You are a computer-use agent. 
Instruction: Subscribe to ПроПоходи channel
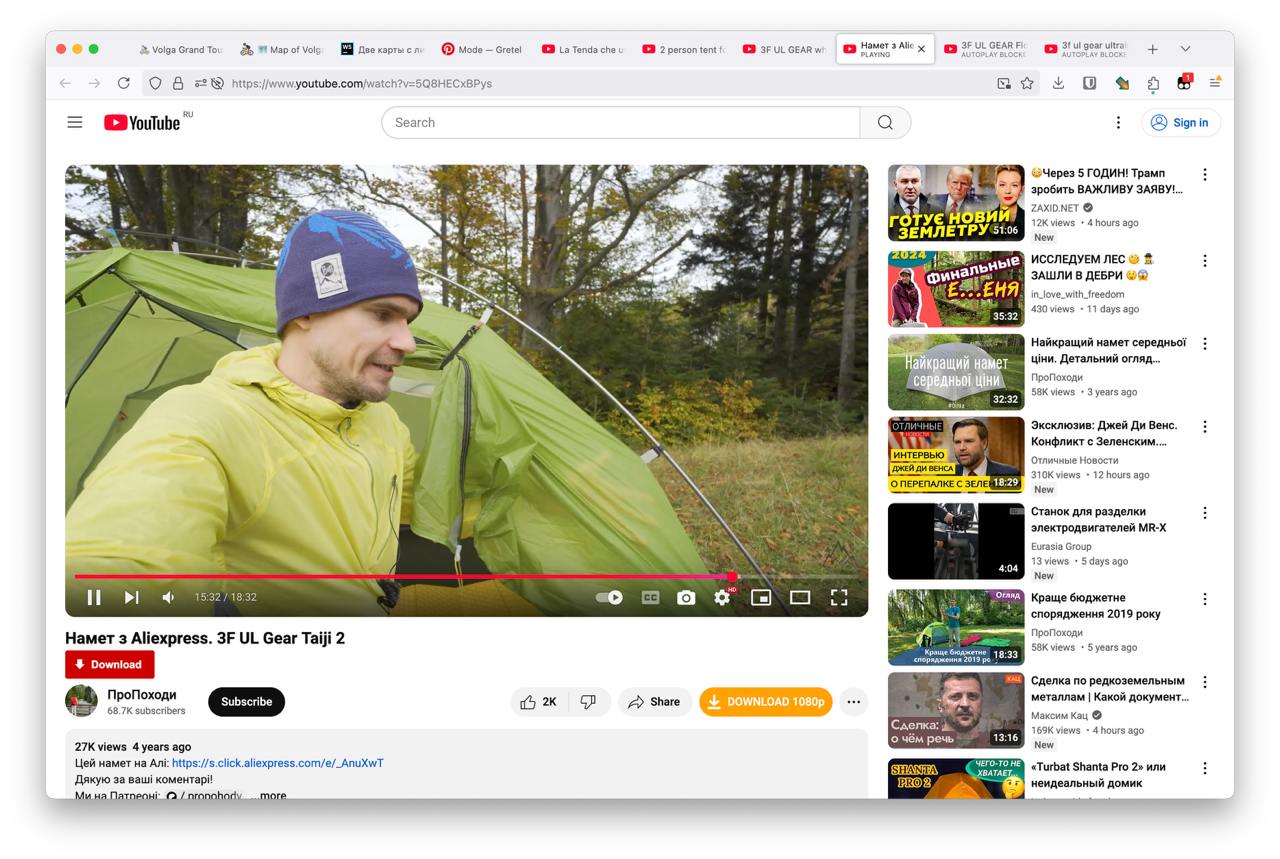[246, 702]
